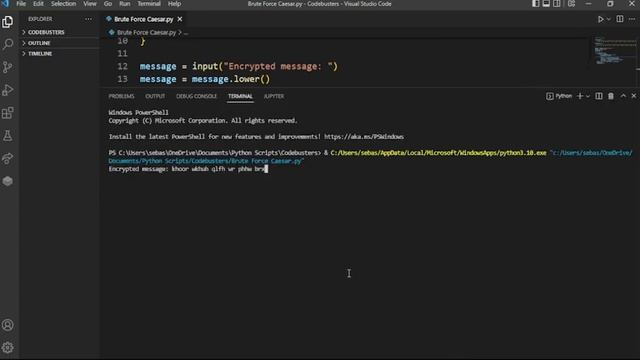Open the Run and Debug view

click(7, 90)
